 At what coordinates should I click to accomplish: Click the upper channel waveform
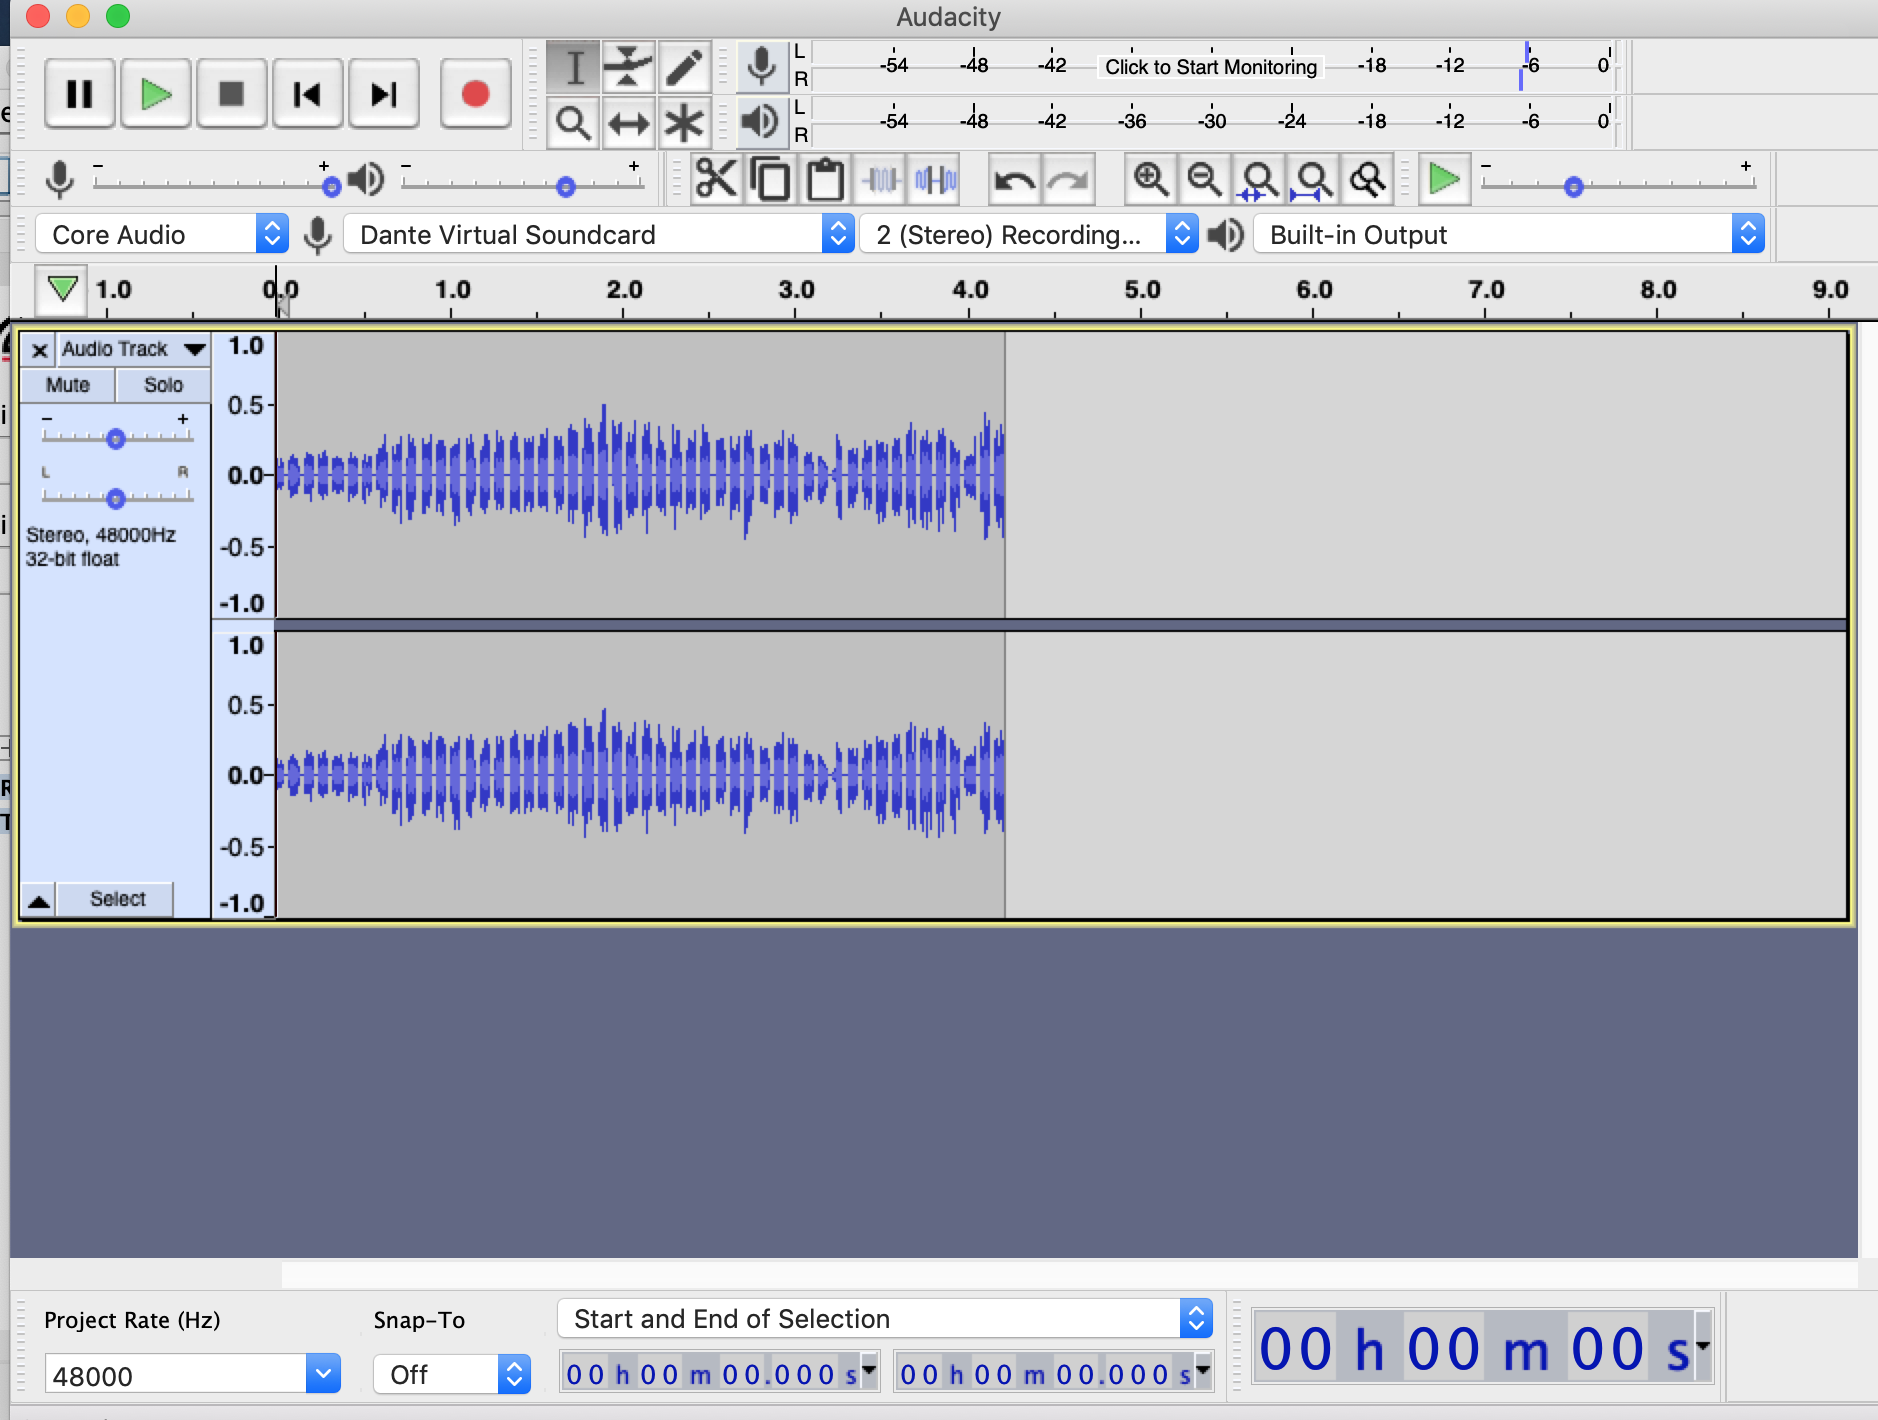pos(640,474)
